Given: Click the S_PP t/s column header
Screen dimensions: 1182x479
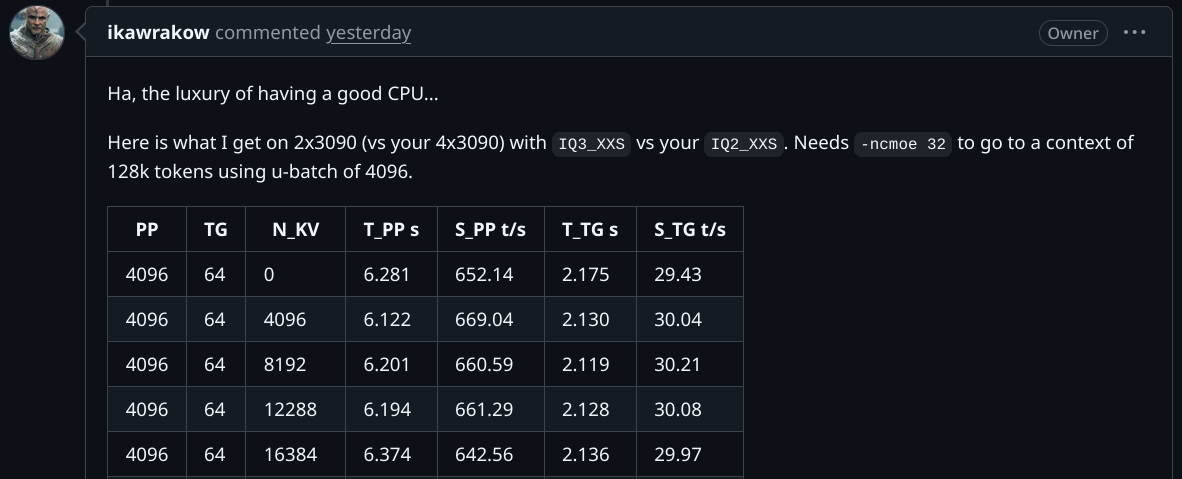Looking at the screenshot, I should point(491,229).
